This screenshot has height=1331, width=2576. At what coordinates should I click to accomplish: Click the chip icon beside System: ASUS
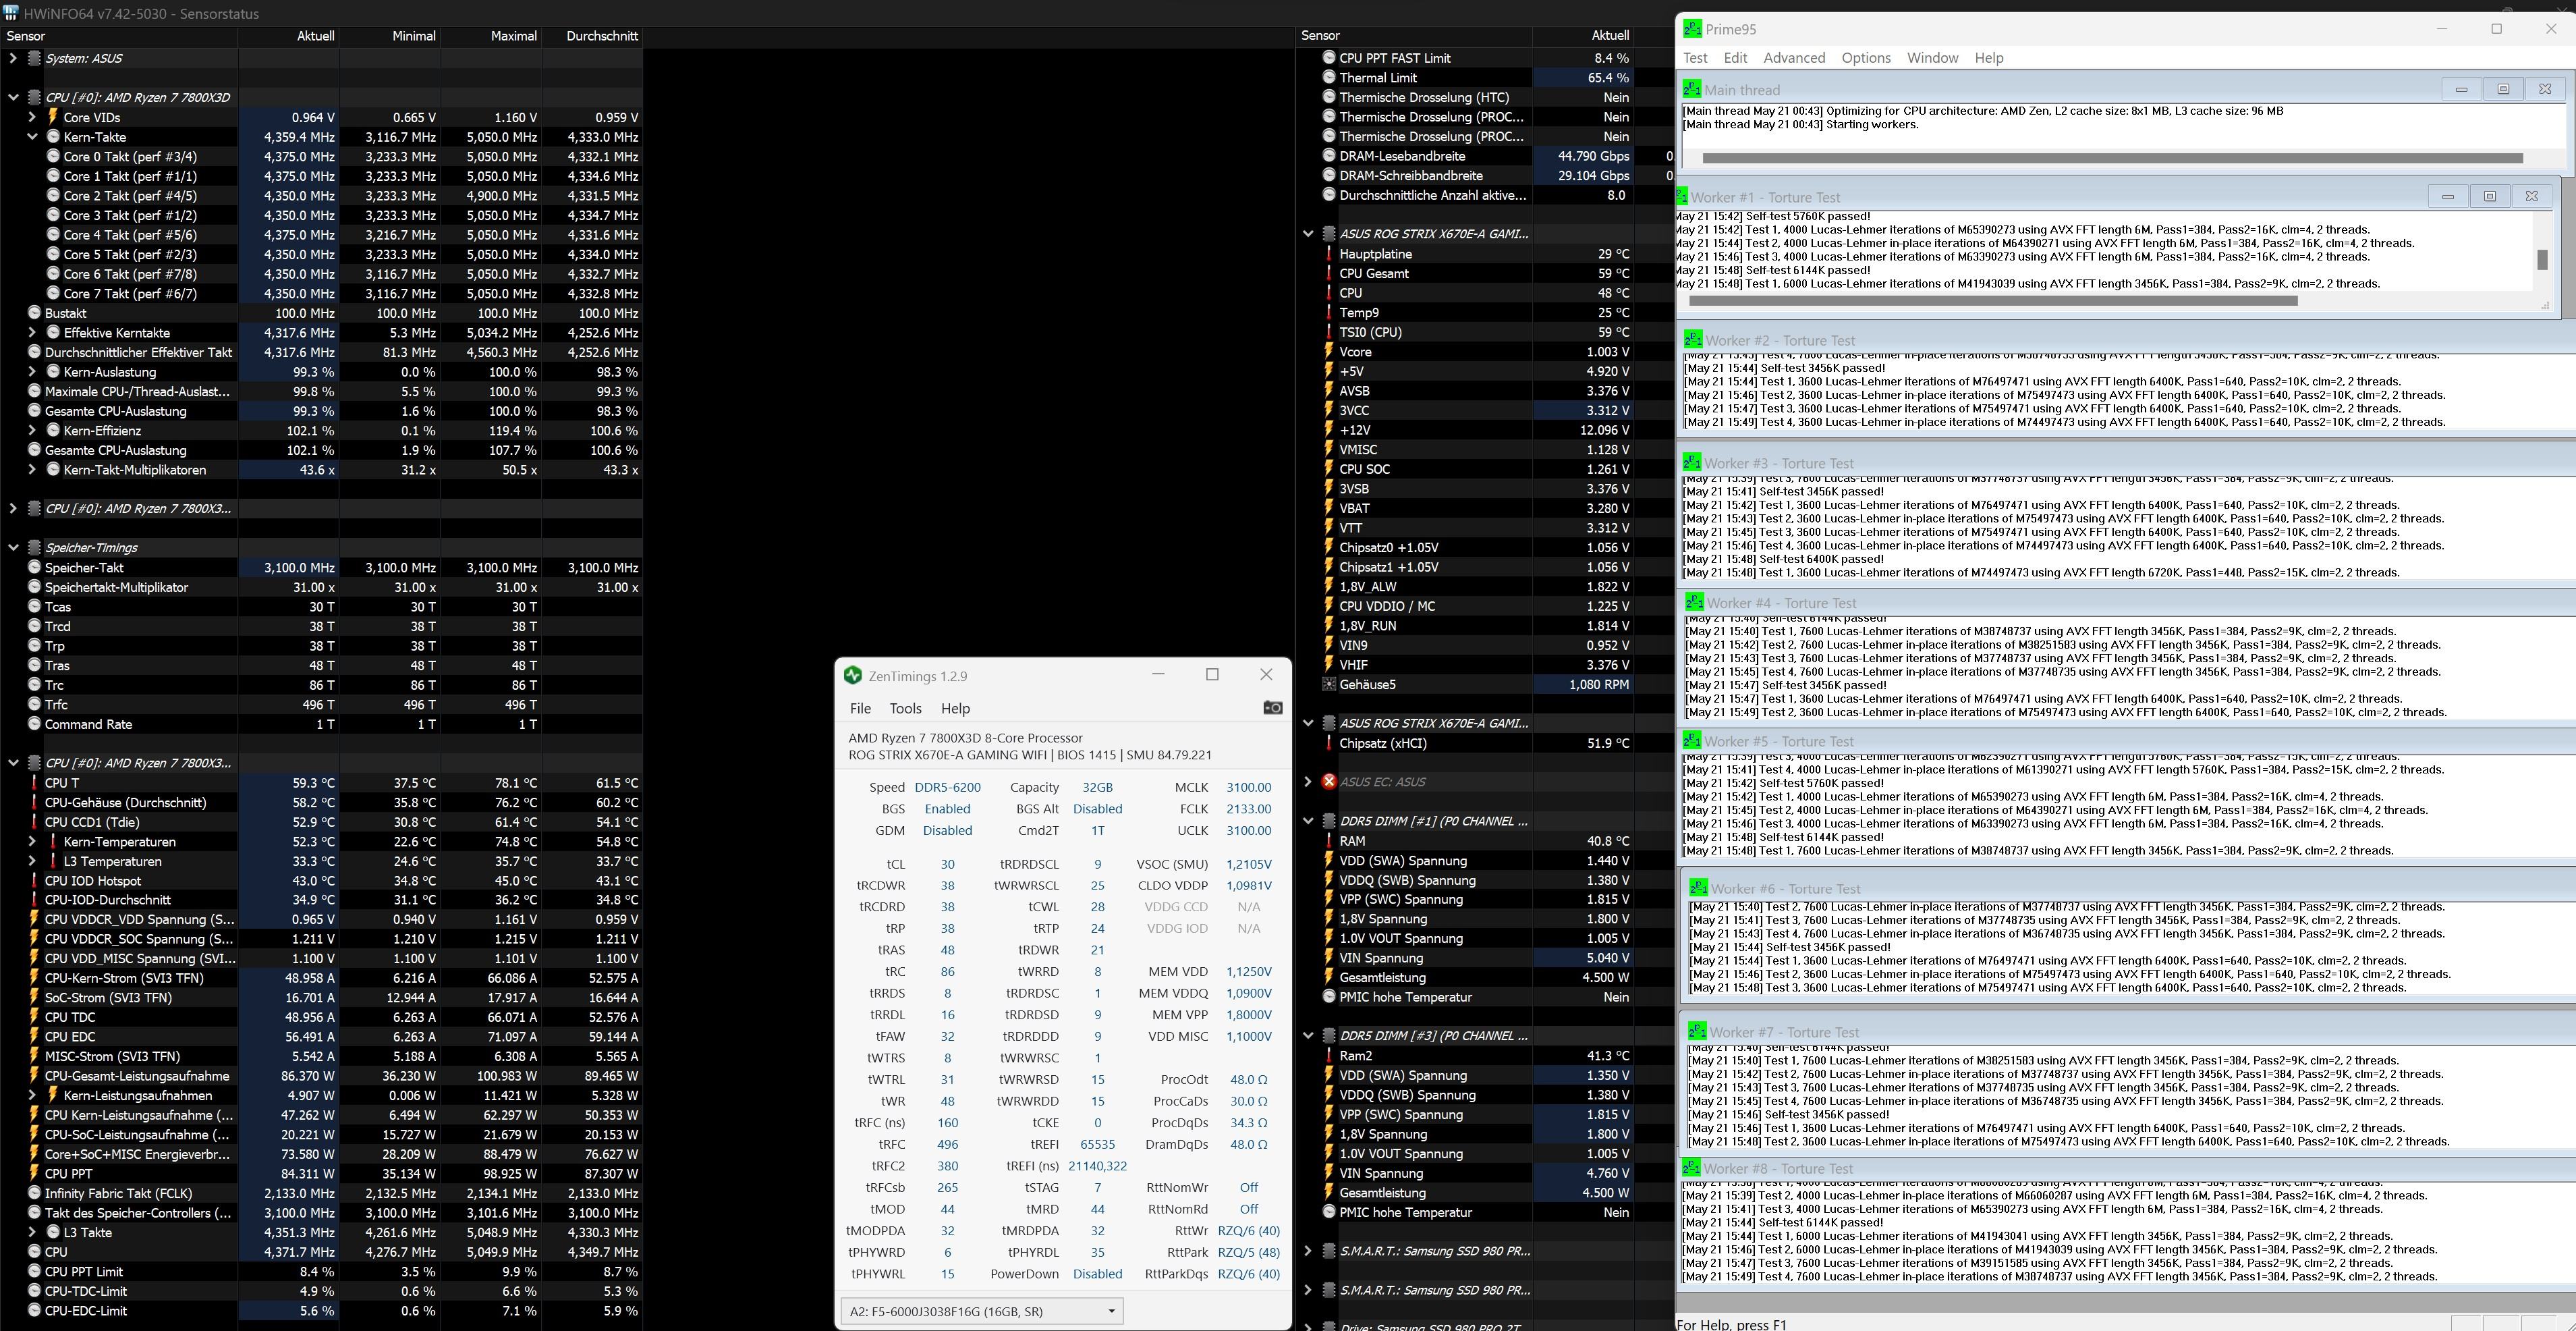[34, 58]
